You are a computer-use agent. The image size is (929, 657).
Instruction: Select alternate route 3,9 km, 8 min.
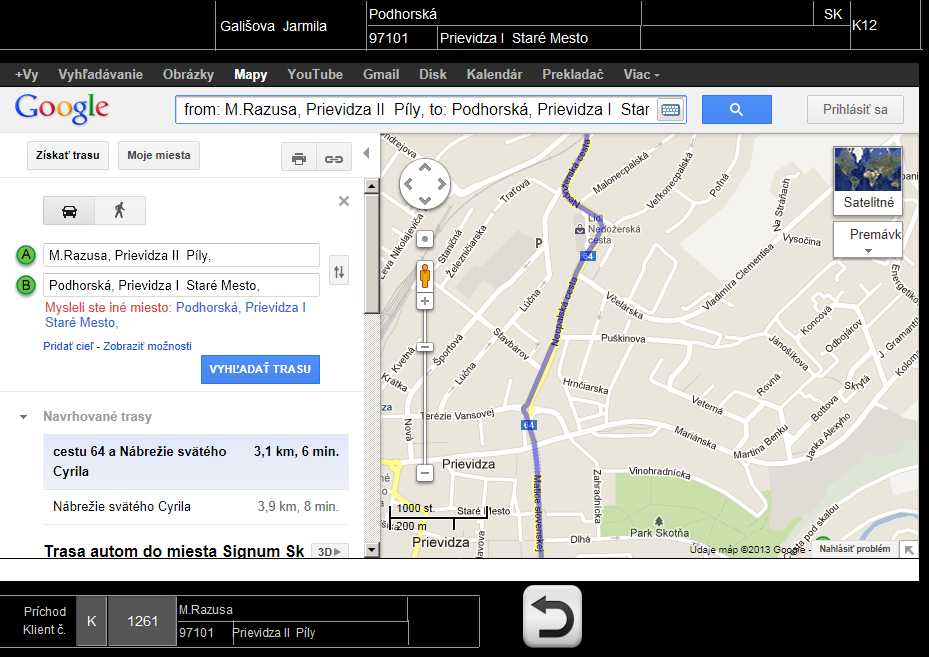pos(196,507)
